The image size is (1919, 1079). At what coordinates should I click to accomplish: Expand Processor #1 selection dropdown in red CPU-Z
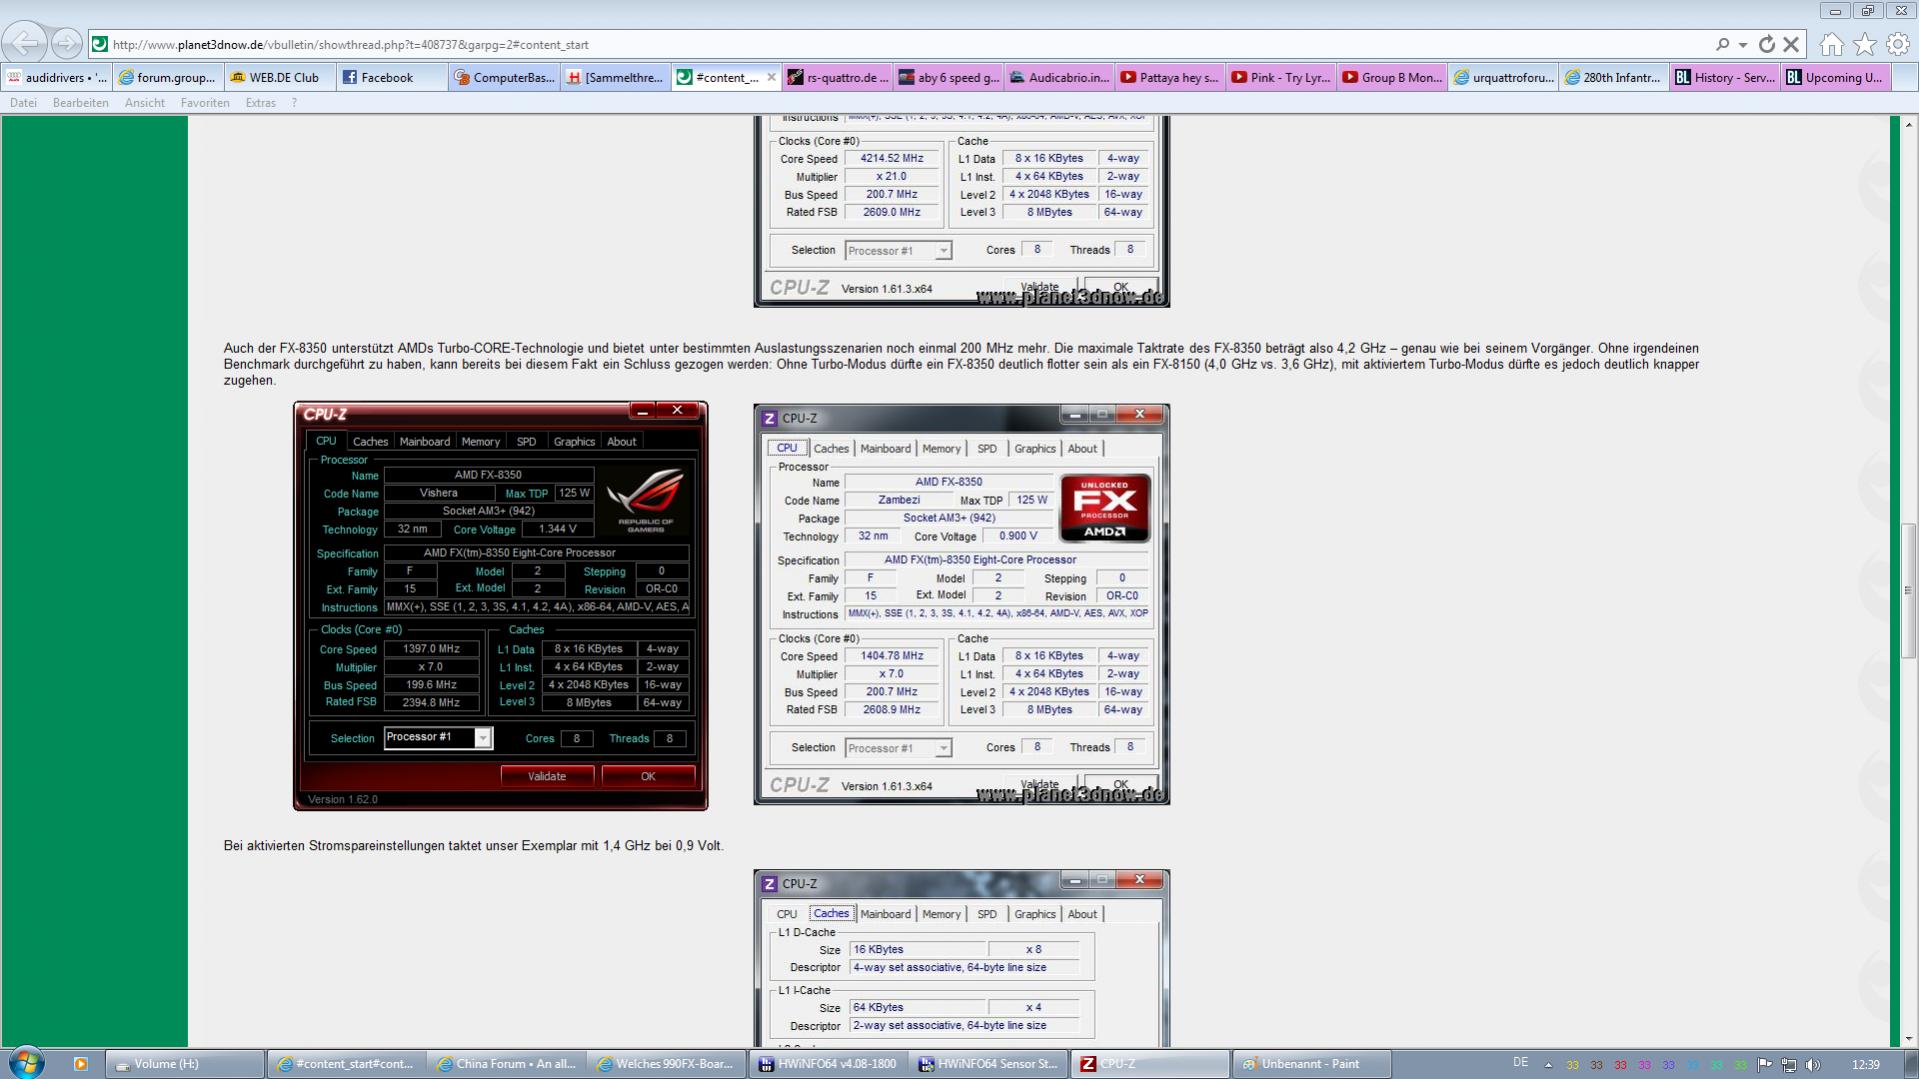click(x=483, y=738)
